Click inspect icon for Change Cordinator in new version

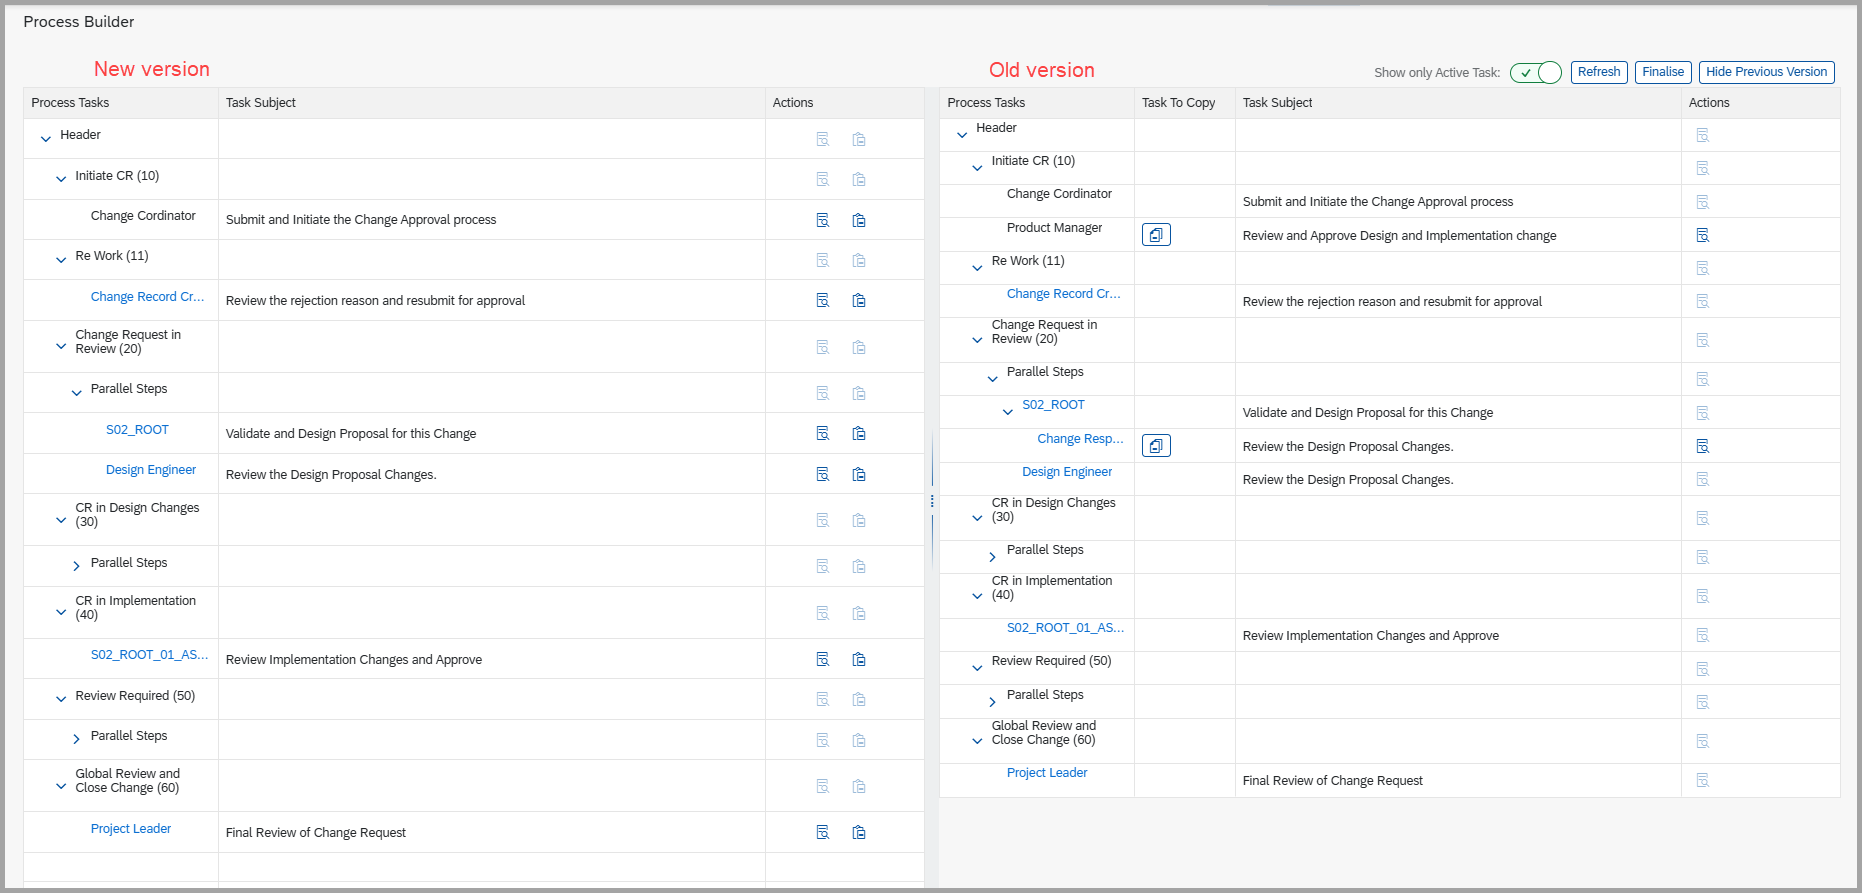pyautogui.click(x=822, y=220)
